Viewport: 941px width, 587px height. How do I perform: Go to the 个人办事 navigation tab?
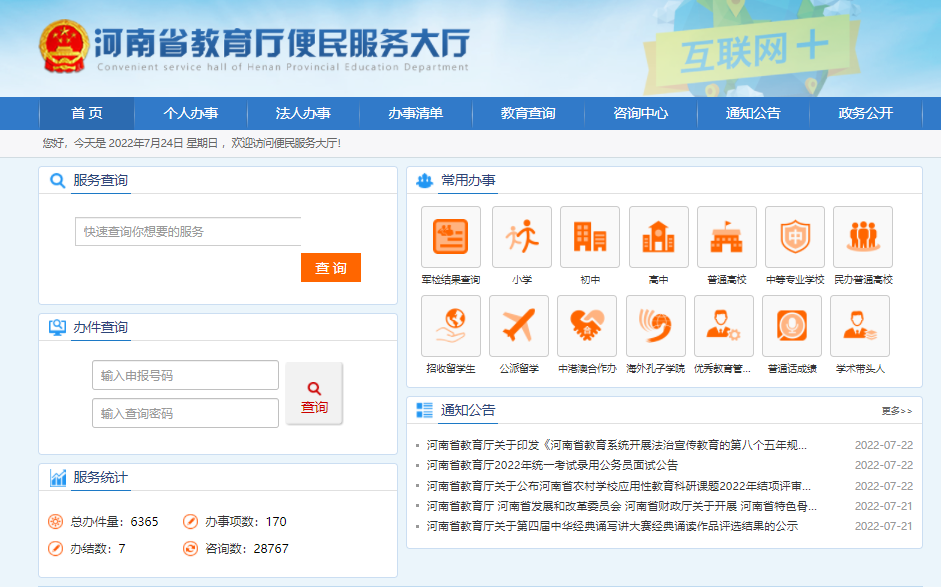[190, 113]
